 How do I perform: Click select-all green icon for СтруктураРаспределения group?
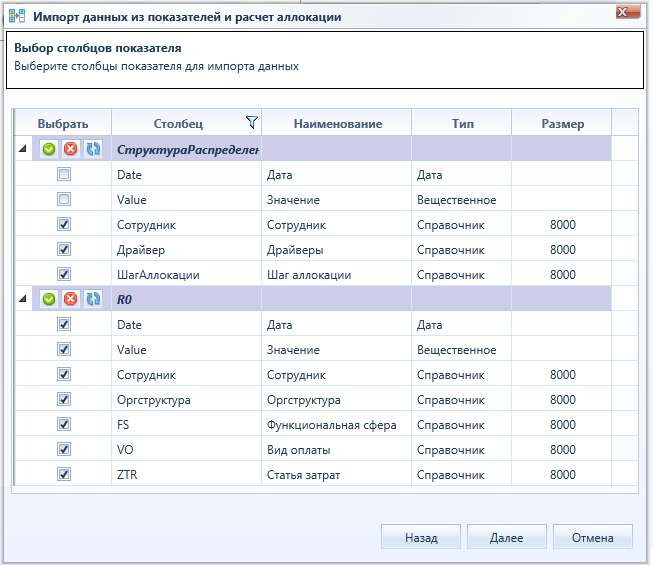(x=49, y=149)
